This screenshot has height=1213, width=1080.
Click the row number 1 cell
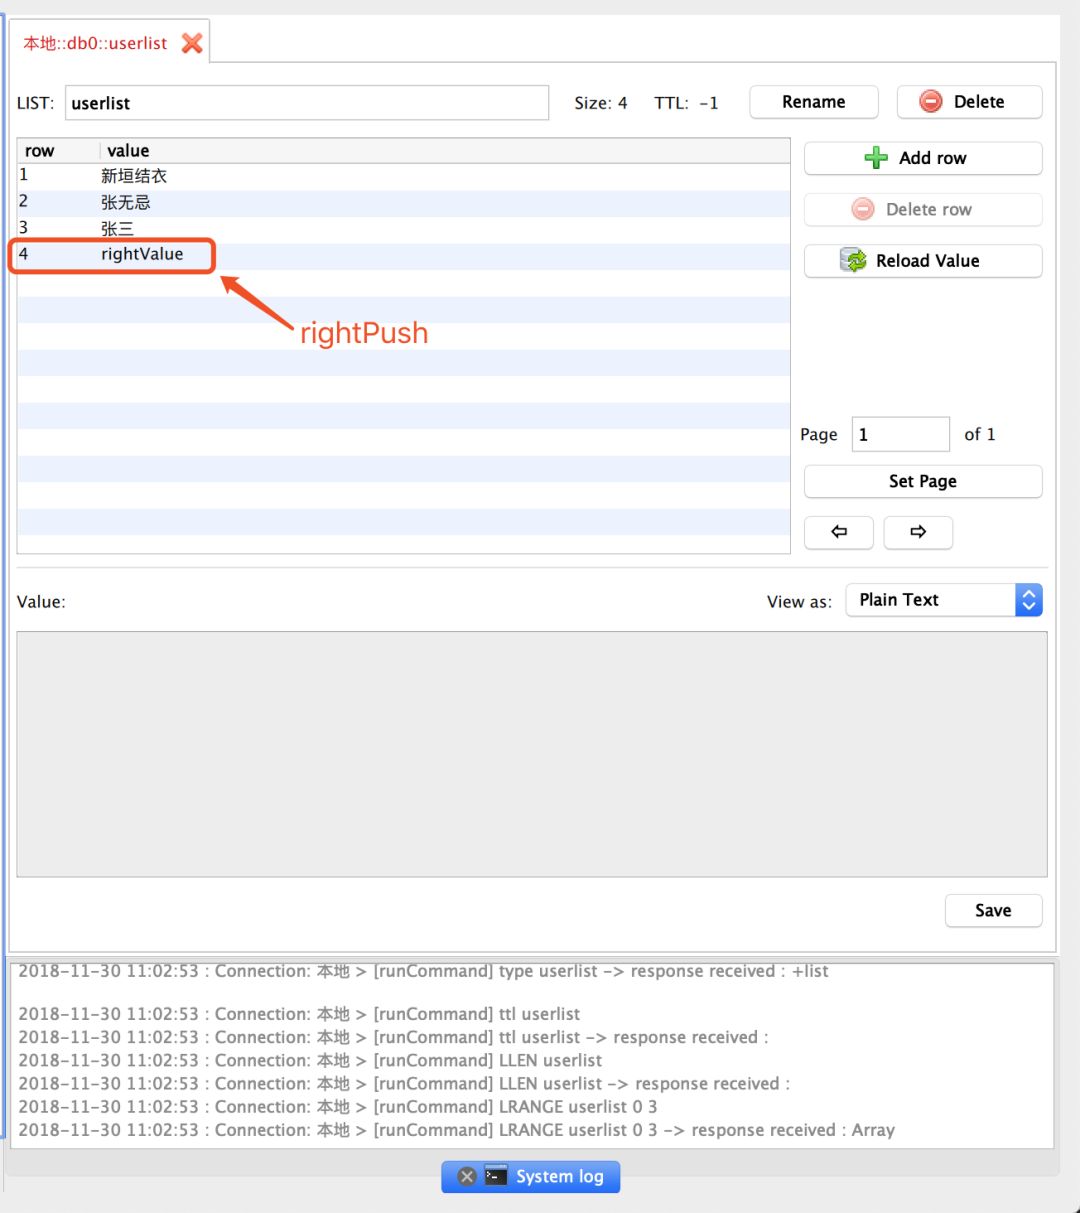(58, 176)
